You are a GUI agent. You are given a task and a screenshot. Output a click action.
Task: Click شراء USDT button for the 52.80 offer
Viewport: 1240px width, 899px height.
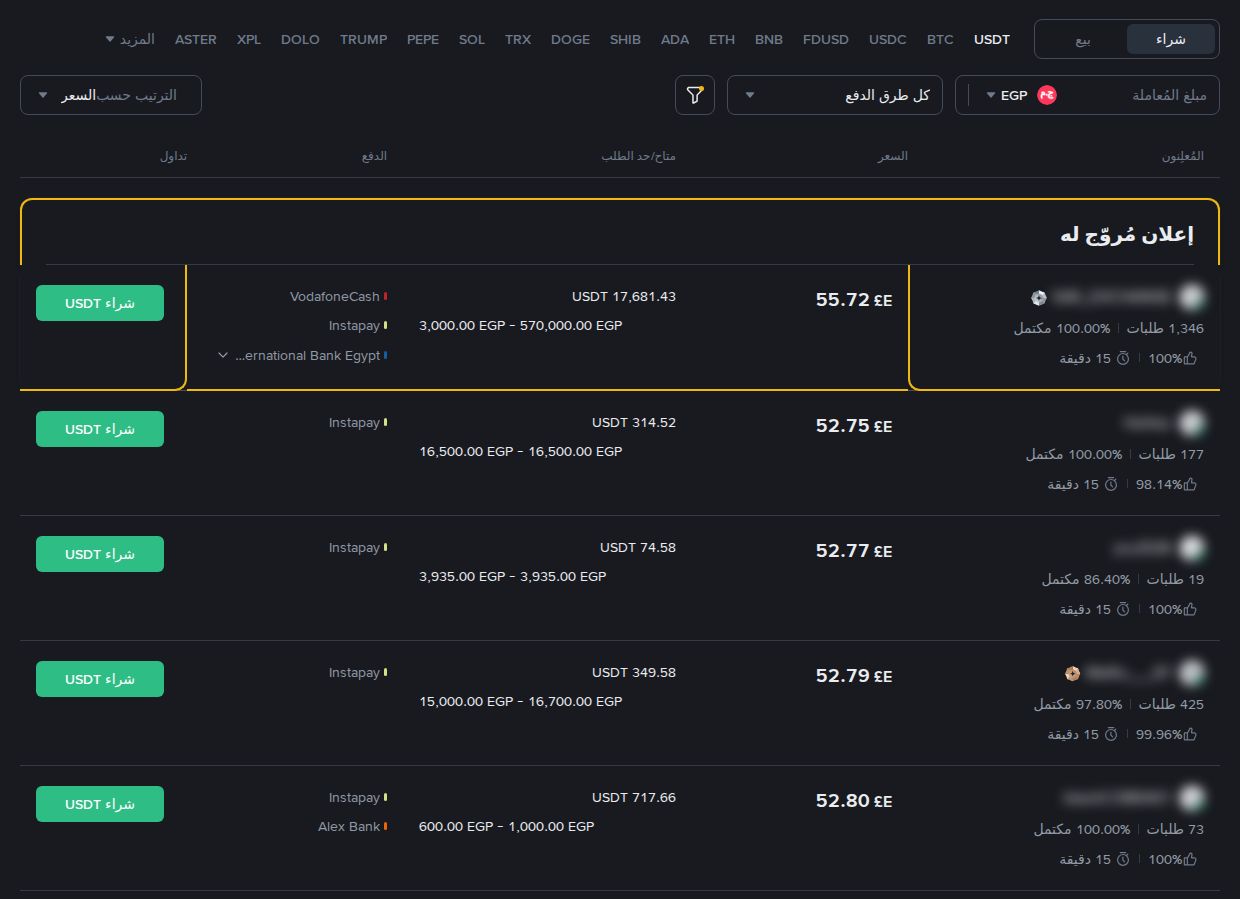tap(100, 804)
